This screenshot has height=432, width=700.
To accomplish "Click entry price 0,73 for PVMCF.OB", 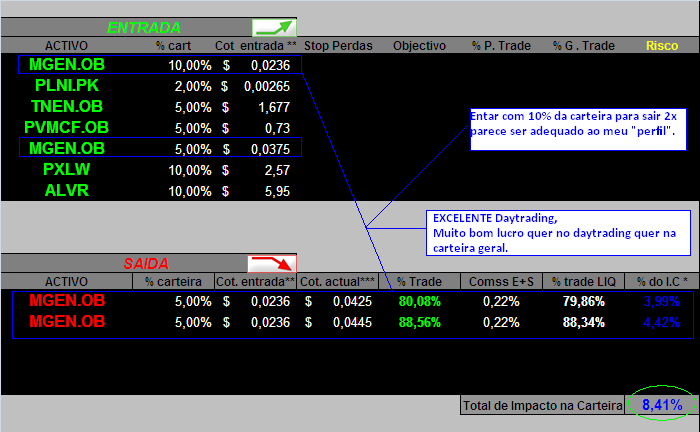I will point(277,128).
